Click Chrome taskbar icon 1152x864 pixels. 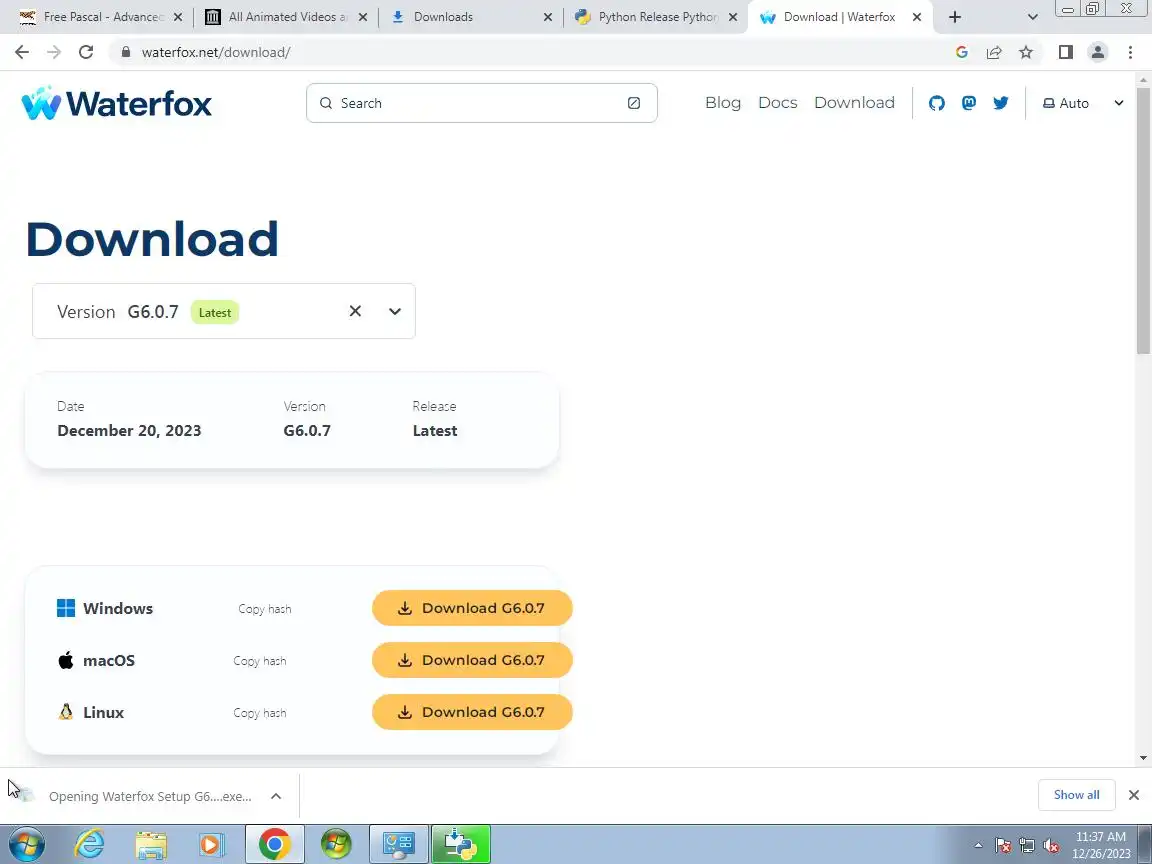coord(274,844)
